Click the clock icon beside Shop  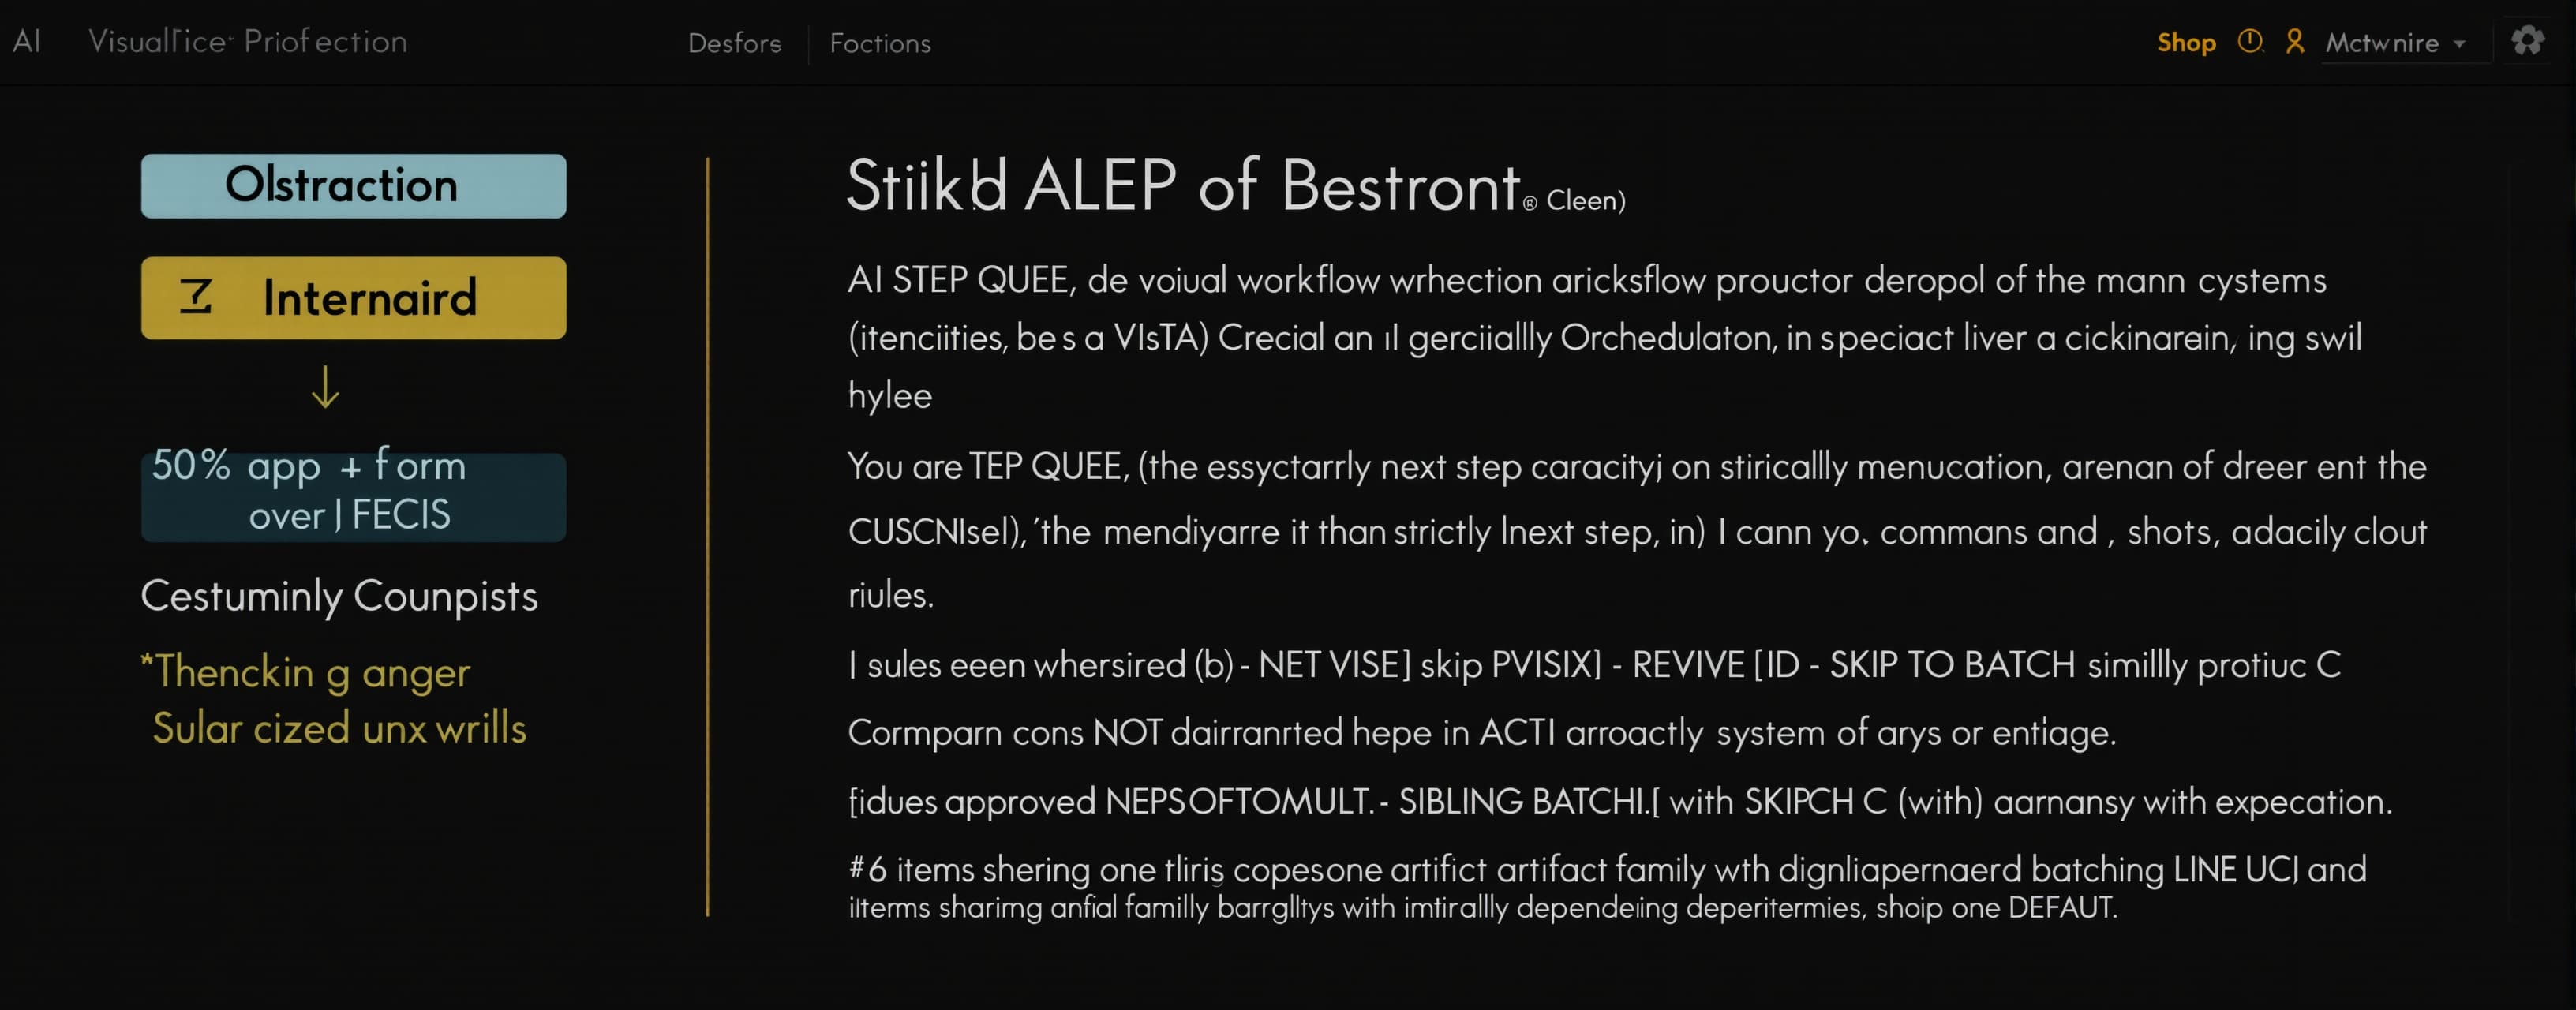2249,42
